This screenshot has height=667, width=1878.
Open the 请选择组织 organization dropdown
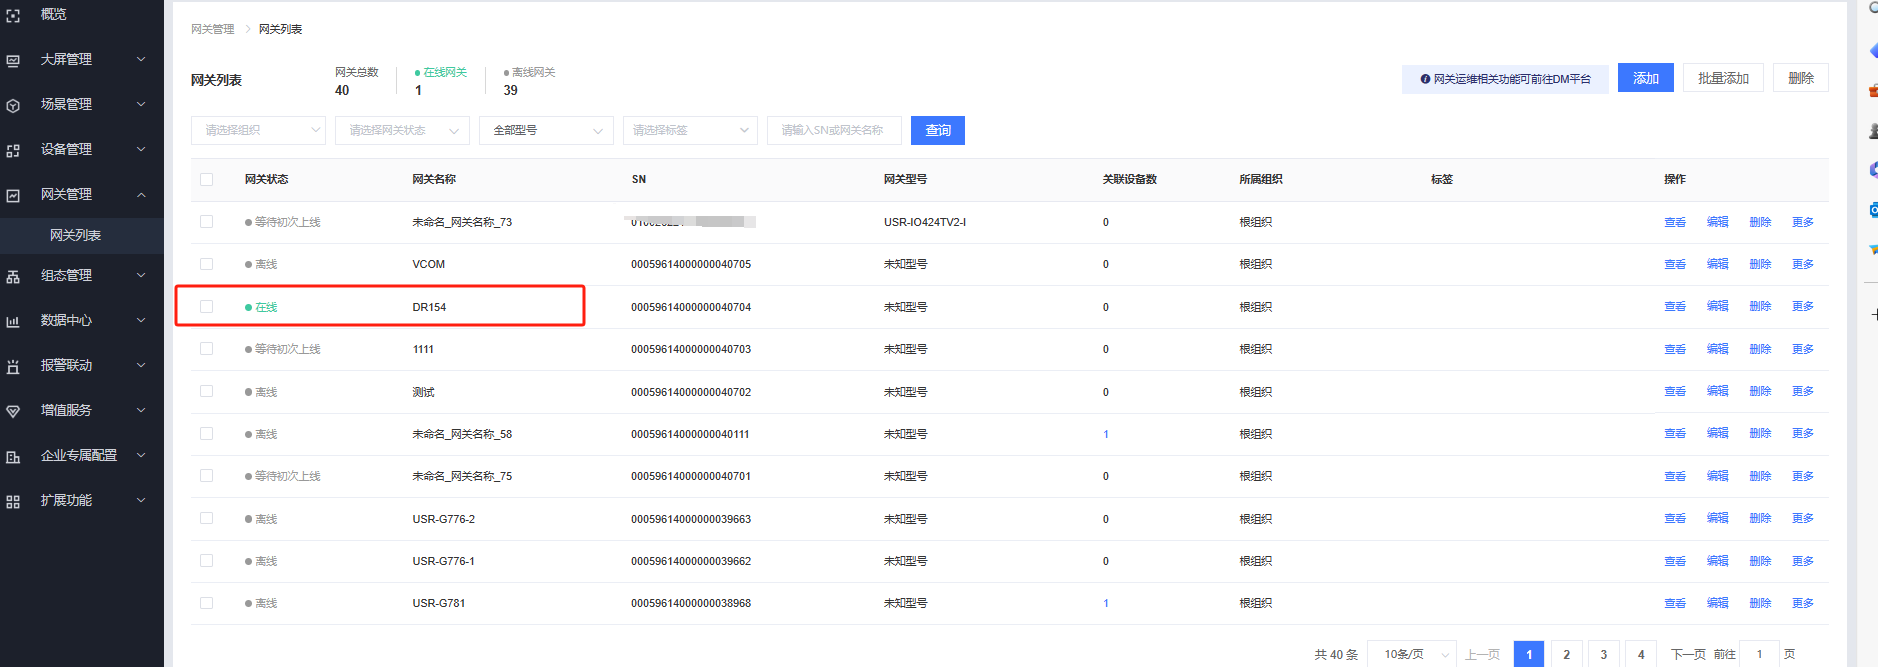coord(258,131)
